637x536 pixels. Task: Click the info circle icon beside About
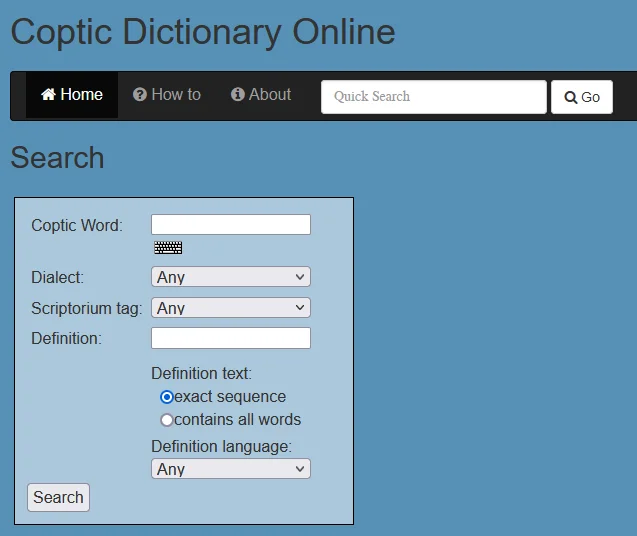pos(238,95)
